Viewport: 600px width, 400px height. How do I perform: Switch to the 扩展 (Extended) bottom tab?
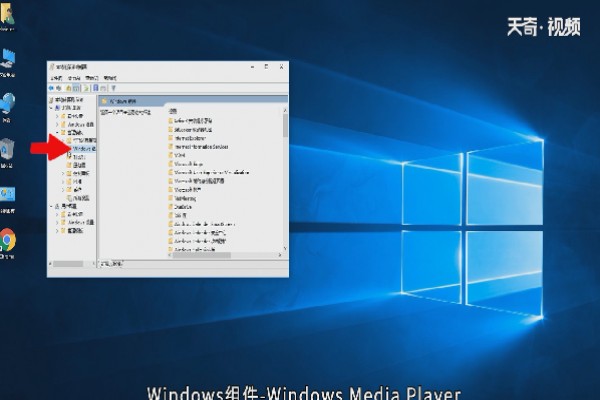coord(106,264)
